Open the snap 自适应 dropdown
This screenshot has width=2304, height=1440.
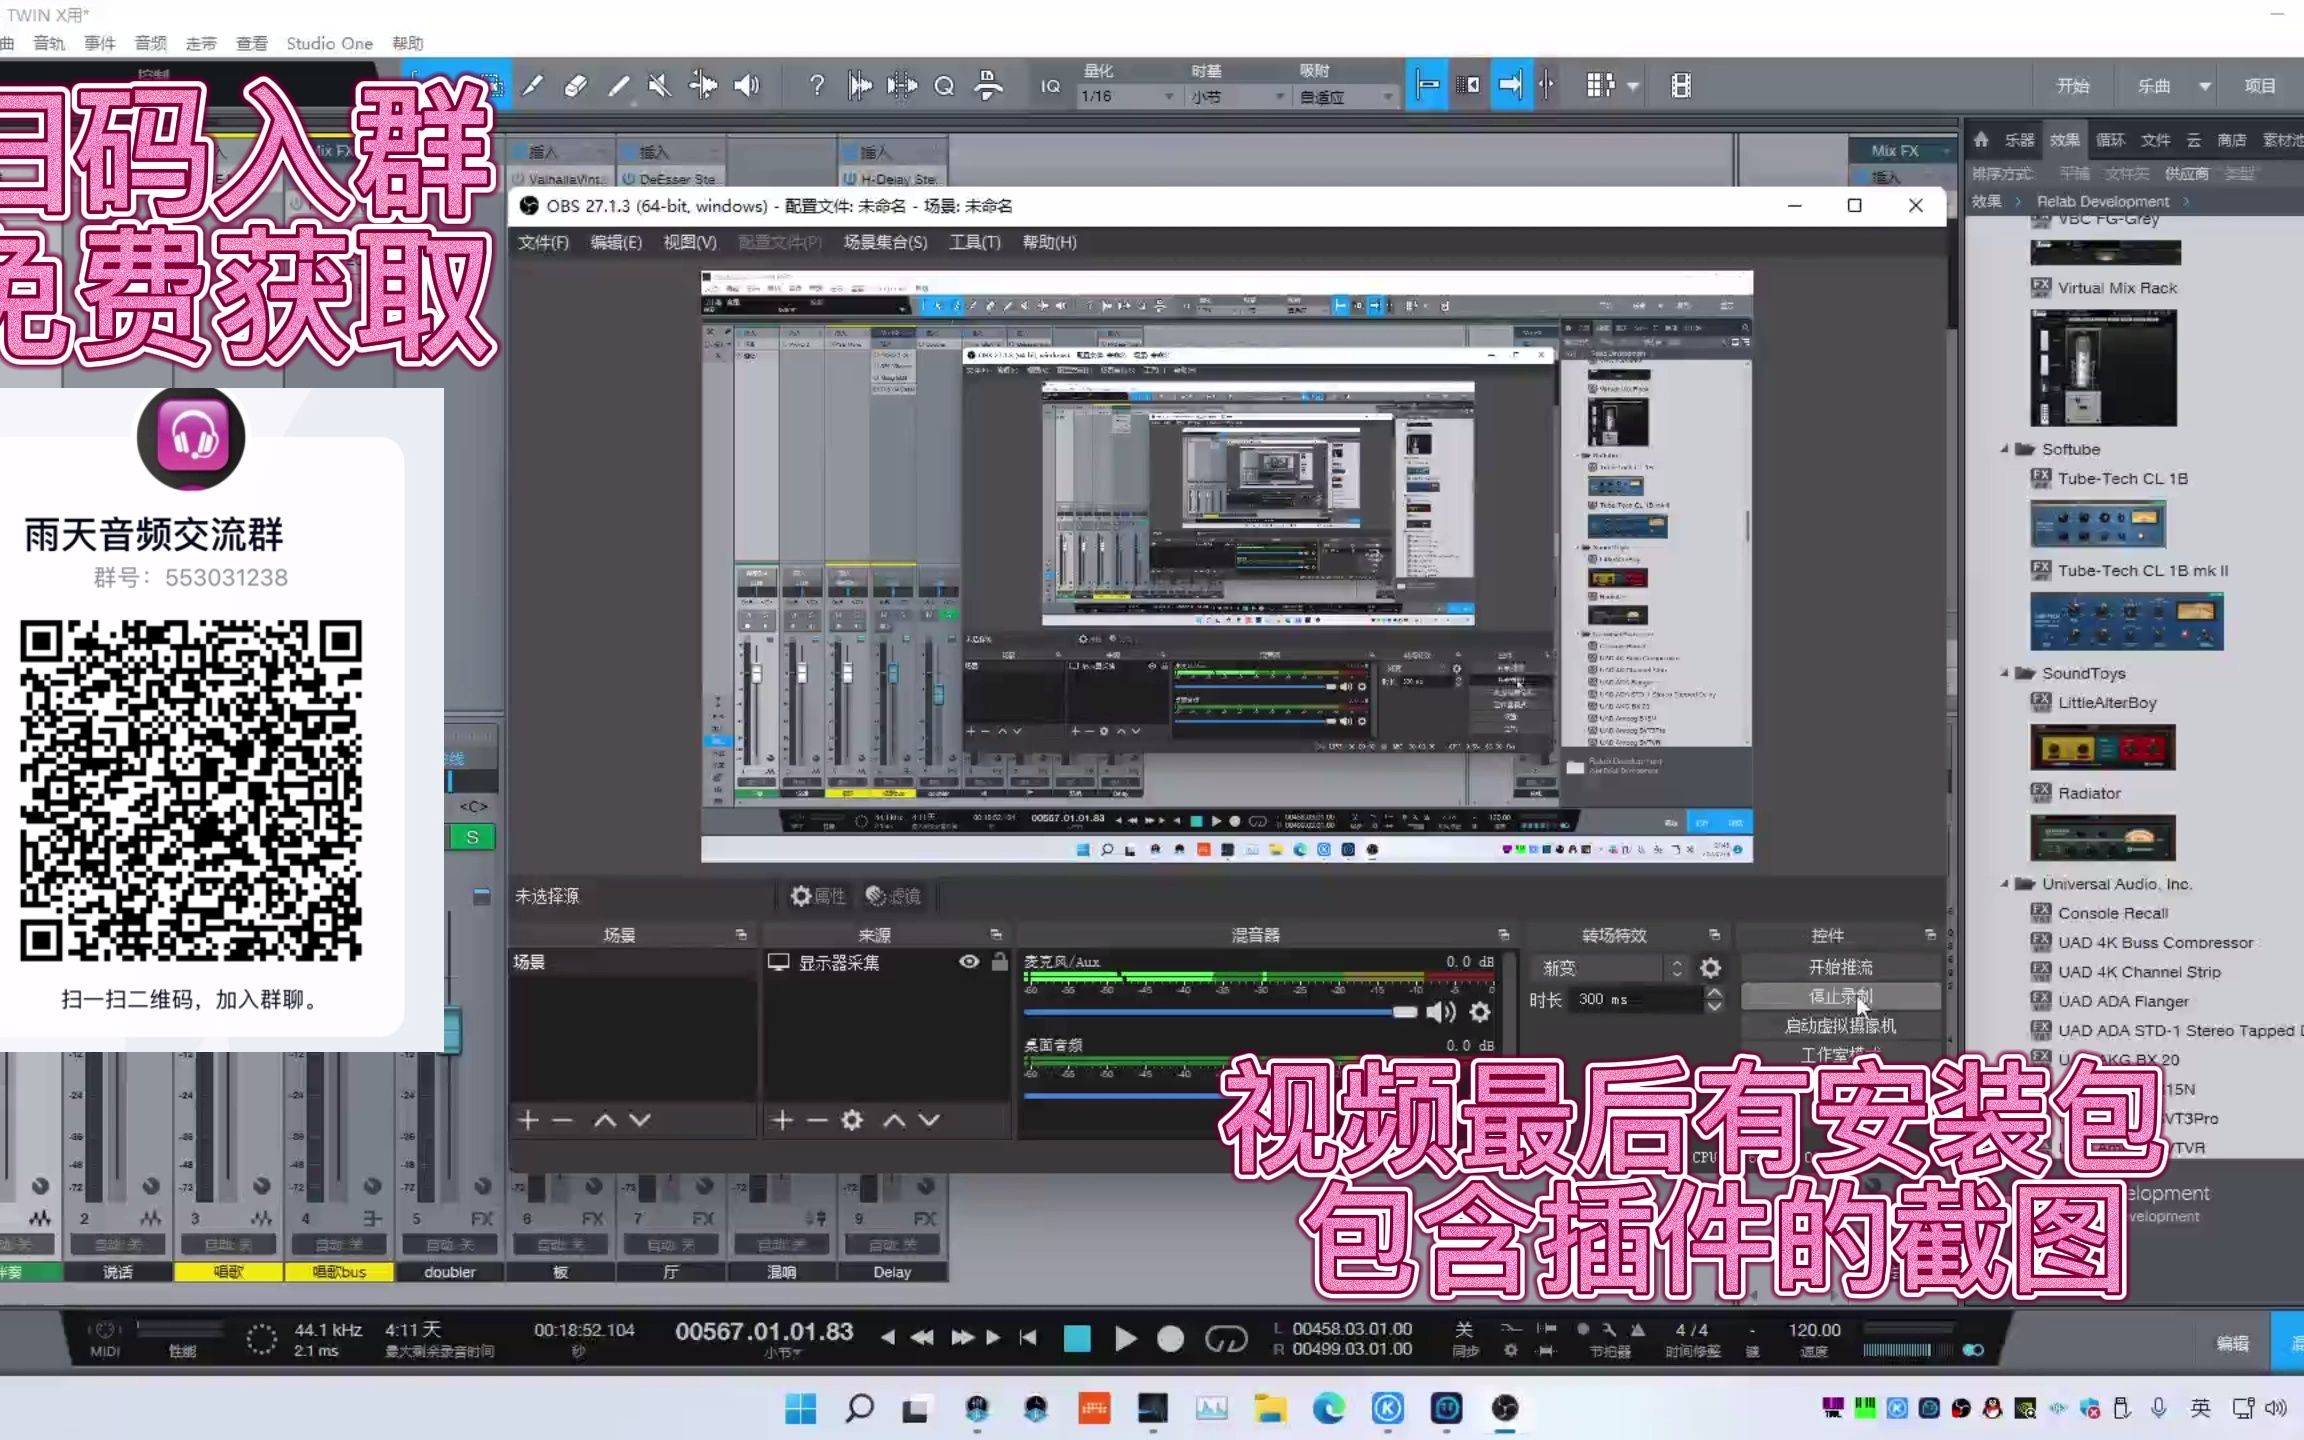[1345, 97]
